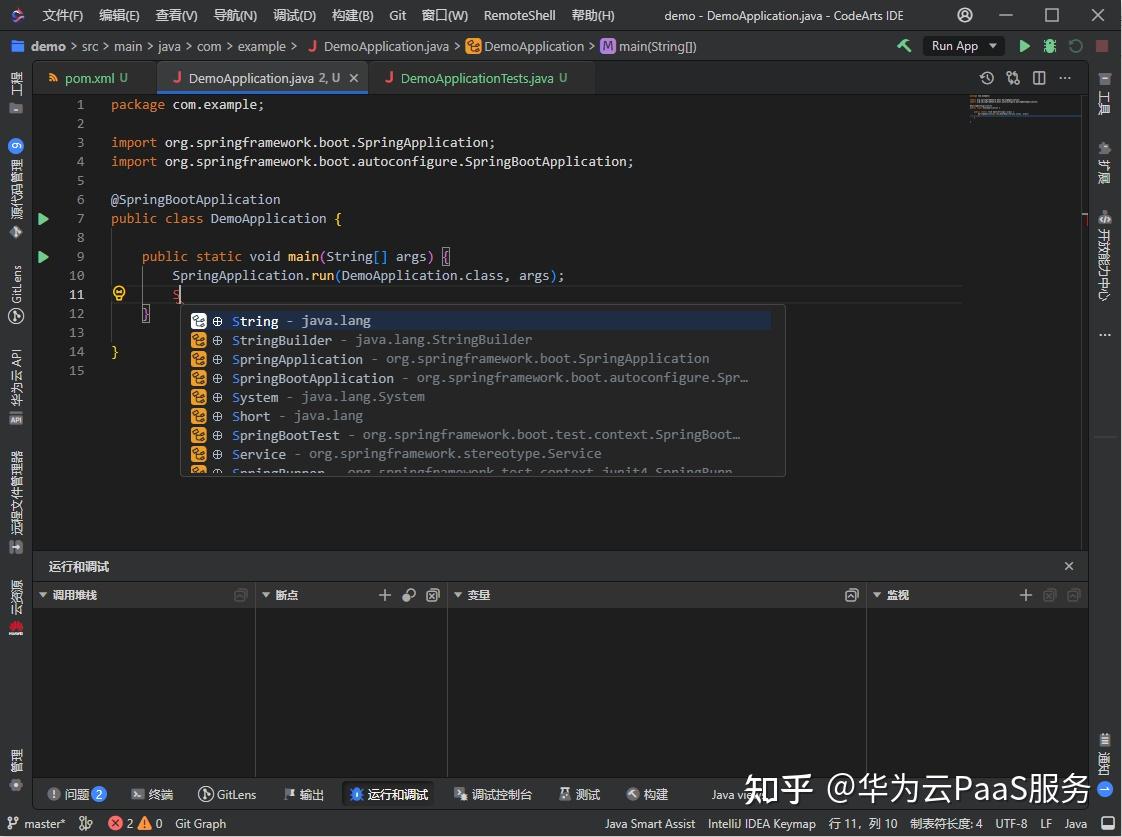The height and width of the screenshot is (837, 1122).
Task: Start debugging with the green bug icon
Action: coord(1049,46)
